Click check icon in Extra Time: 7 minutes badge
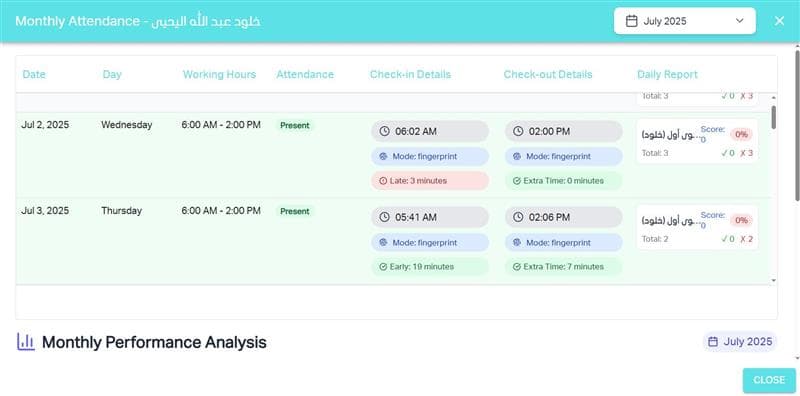 pos(516,266)
